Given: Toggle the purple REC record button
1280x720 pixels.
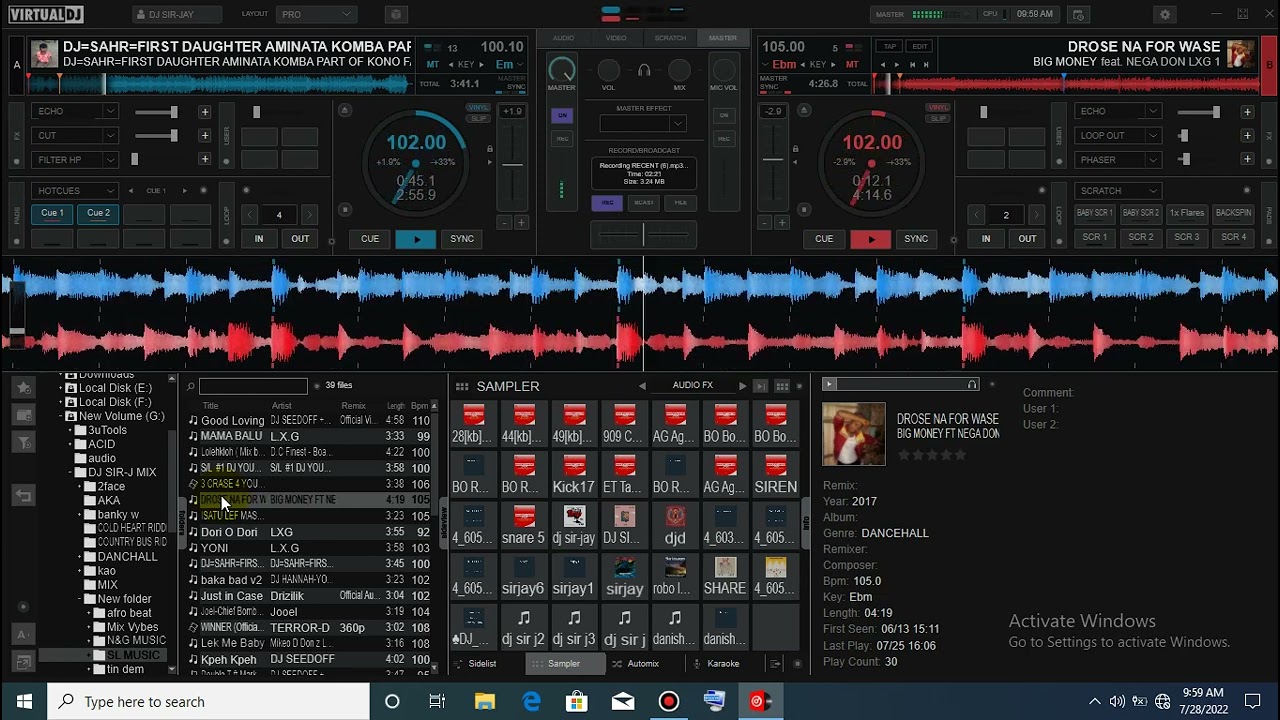Looking at the screenshot, I should pos(606,202).
